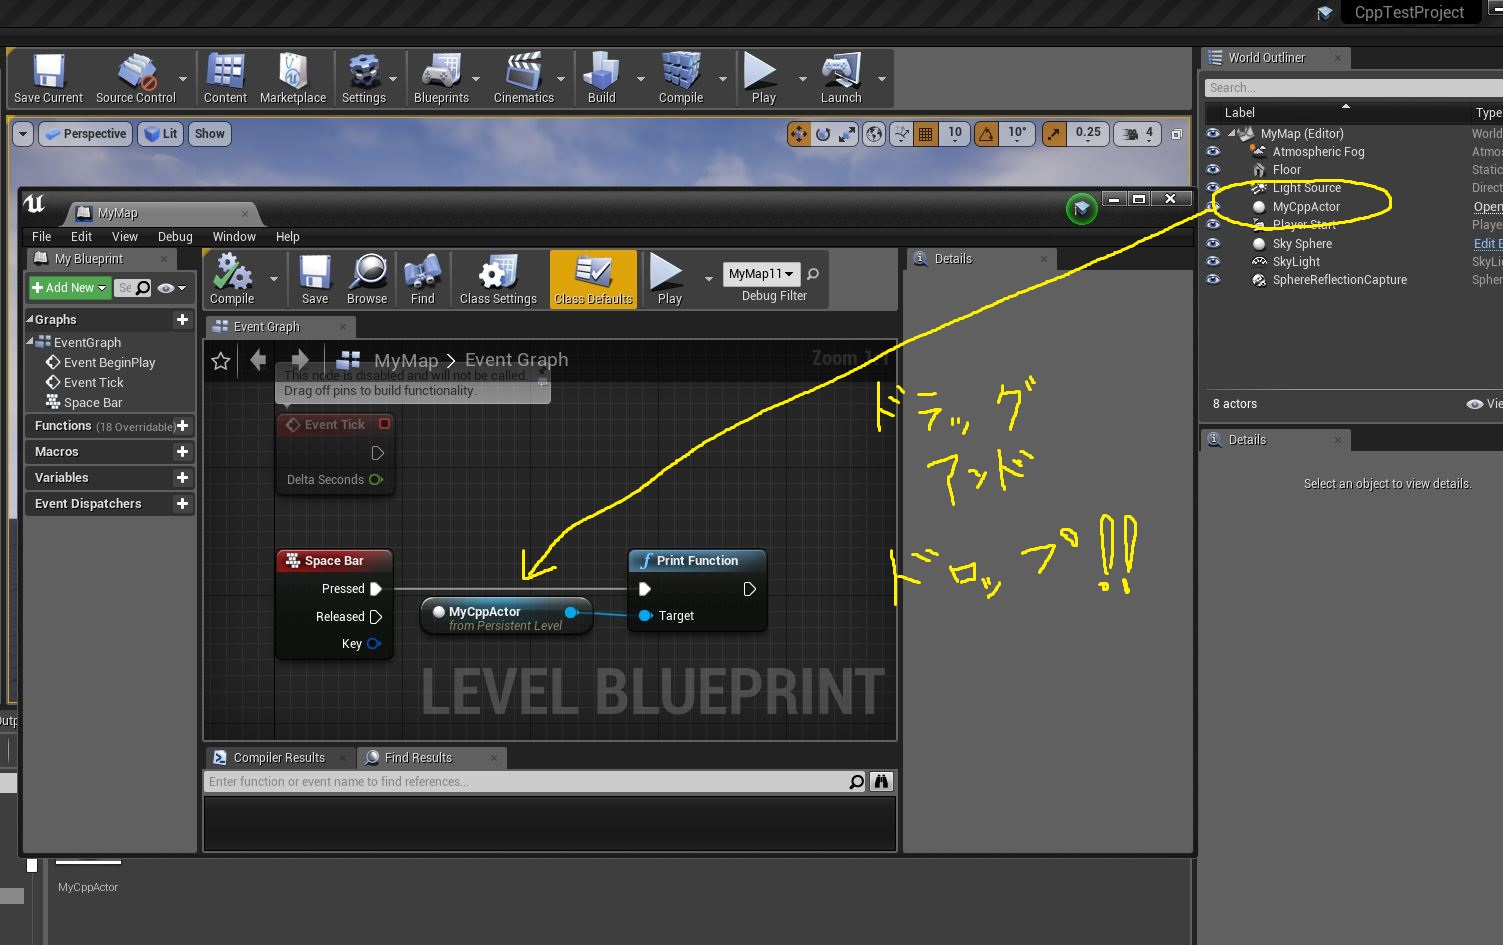
Task: Open the Blueprints dropdown arrow
Action: pyautogui.click(x=476, y=79)
